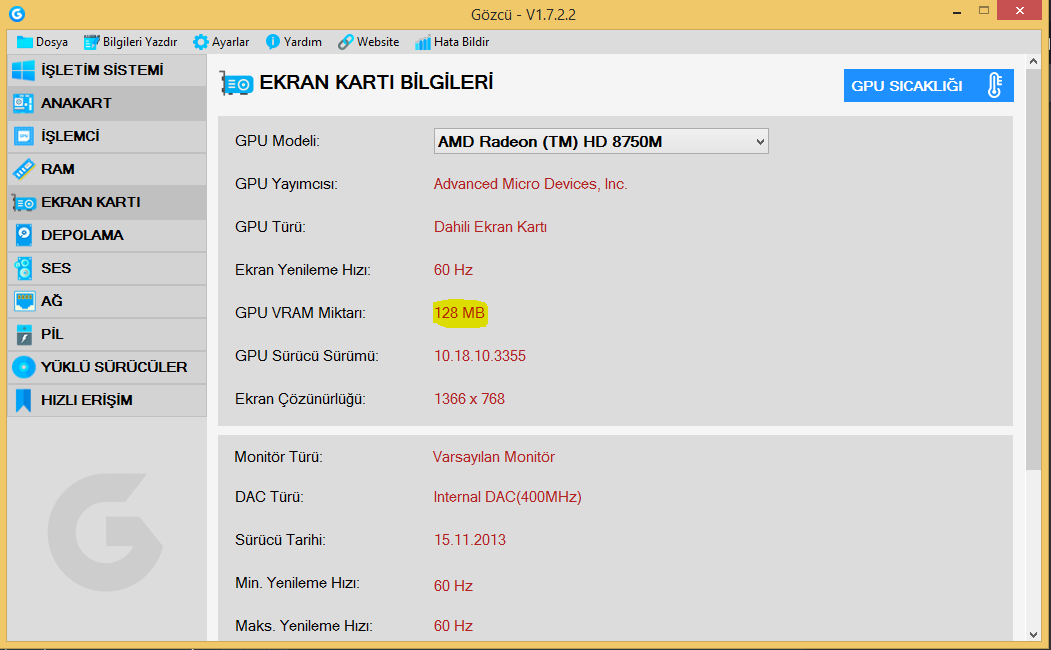
Task: Click the Maks. Yenileme Hızı 60 Hz value
Action: point(453,625)
